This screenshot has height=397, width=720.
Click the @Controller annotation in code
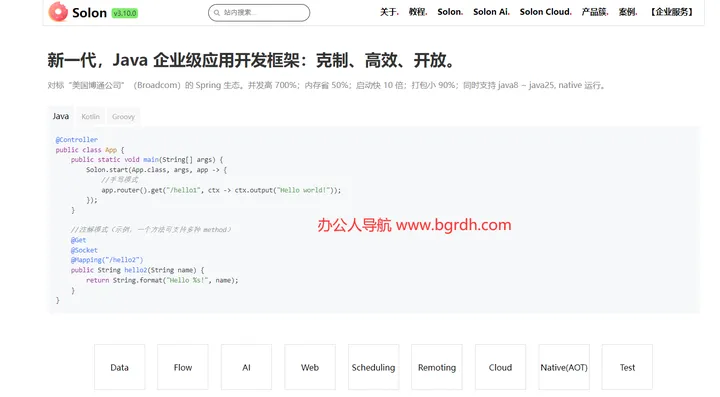pyautogui.click(x=77, y=140)
